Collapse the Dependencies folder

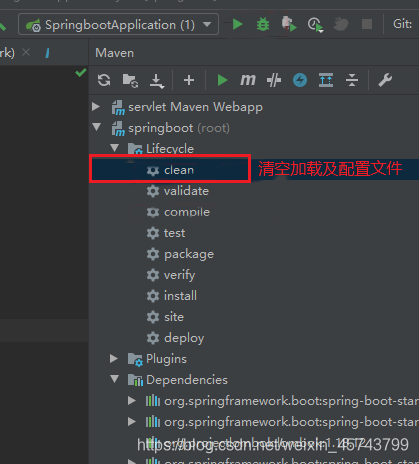[x=115, y=379]
